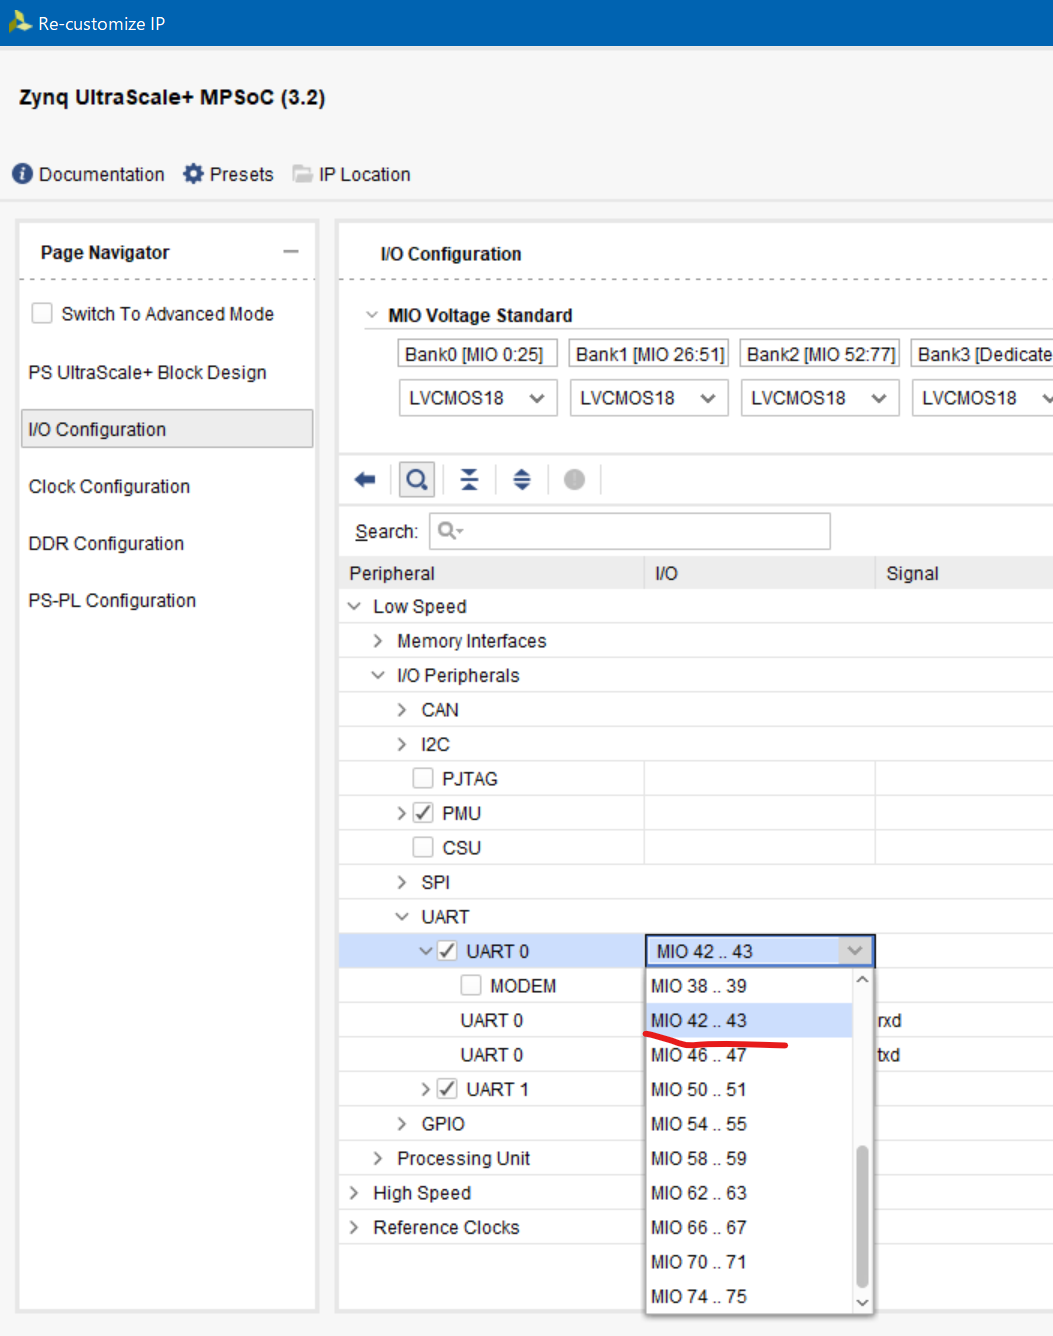
Task: Check the CSU checkbox
Action: [x=423, y=847]
